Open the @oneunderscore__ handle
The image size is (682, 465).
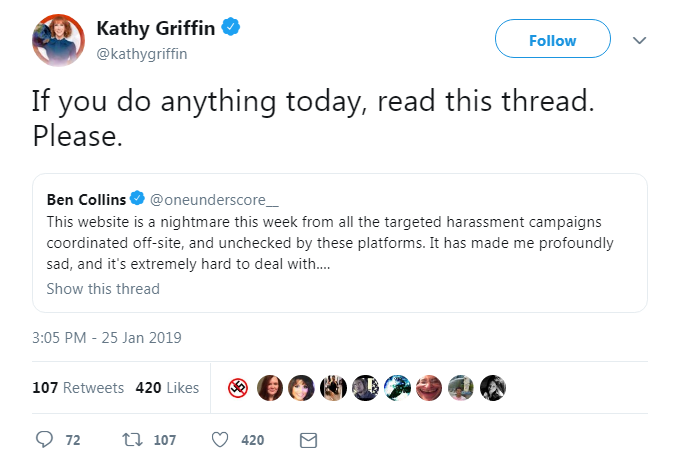(x=214, y=200)
